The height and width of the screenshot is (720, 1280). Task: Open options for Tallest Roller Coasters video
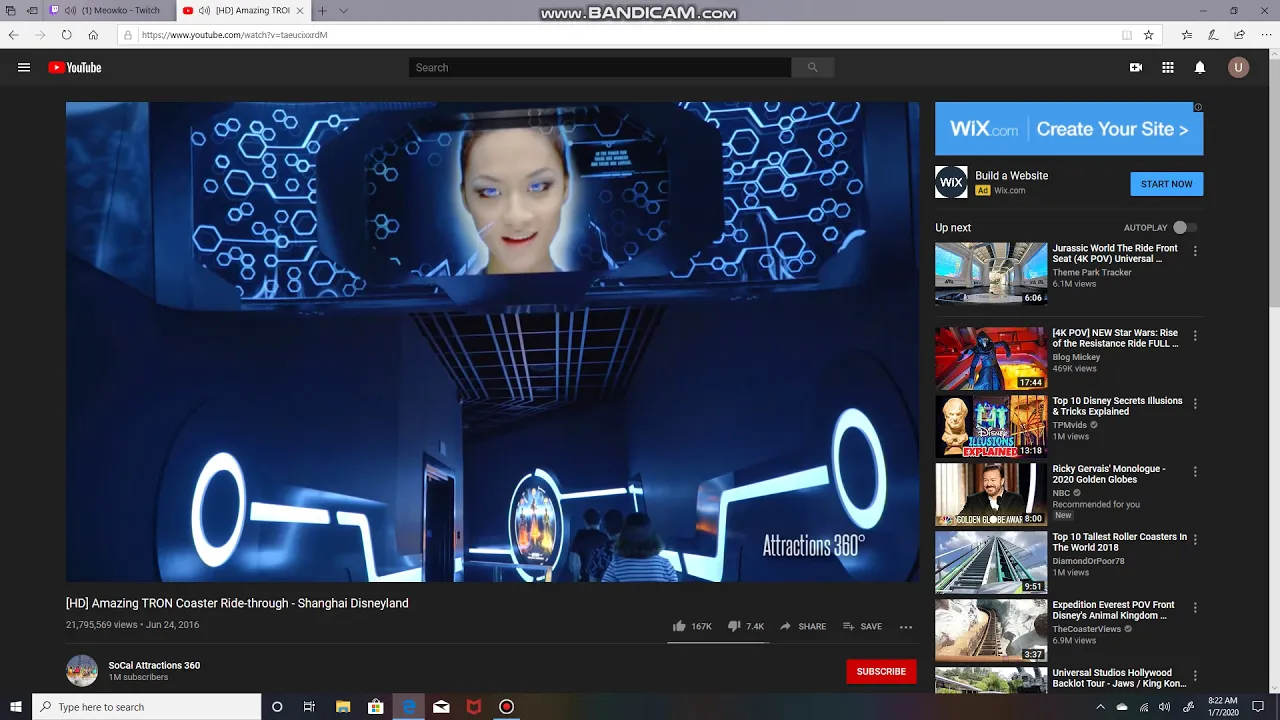coord(1195,540)
